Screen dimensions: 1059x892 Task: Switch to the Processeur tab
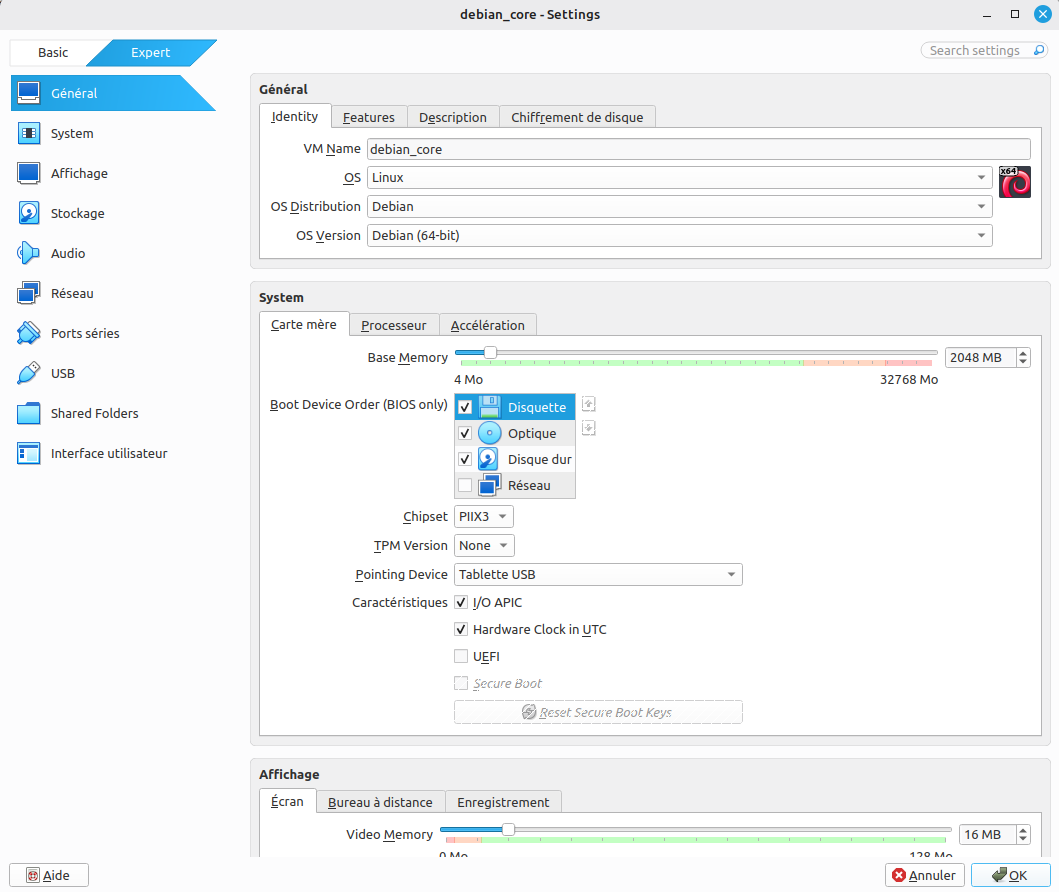[x=394, y=325]
